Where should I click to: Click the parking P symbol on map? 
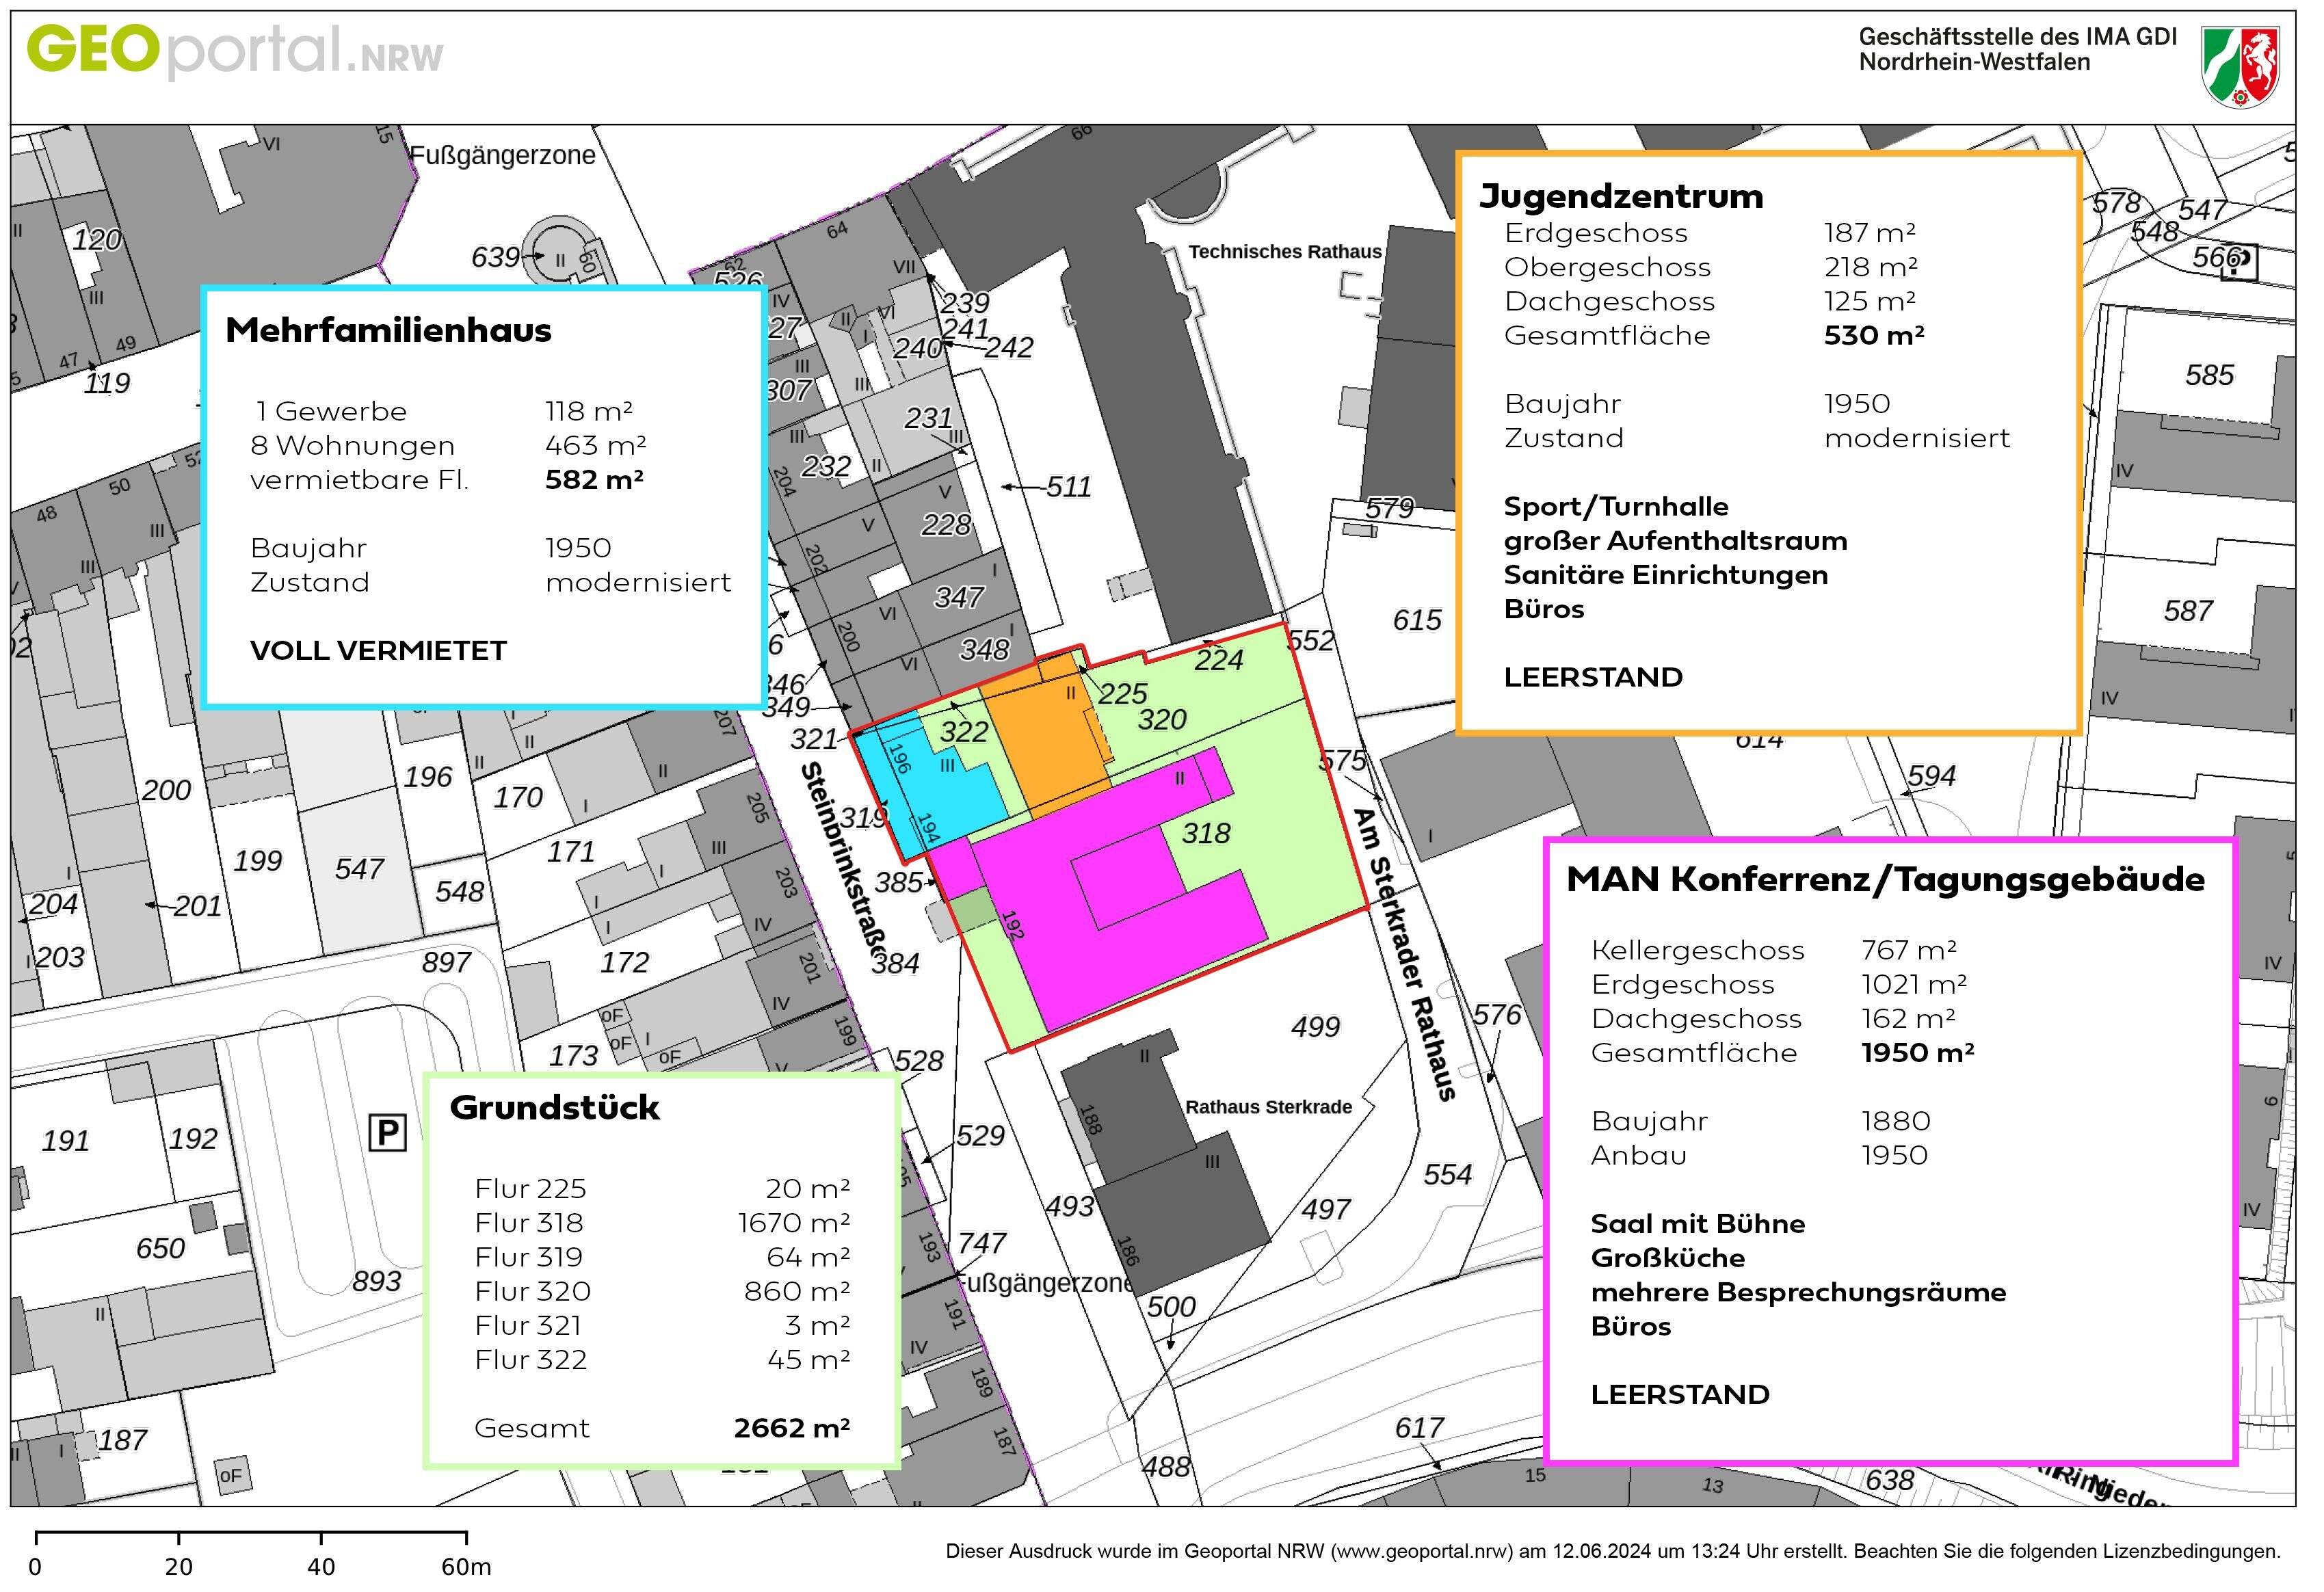click(387, 1133)
